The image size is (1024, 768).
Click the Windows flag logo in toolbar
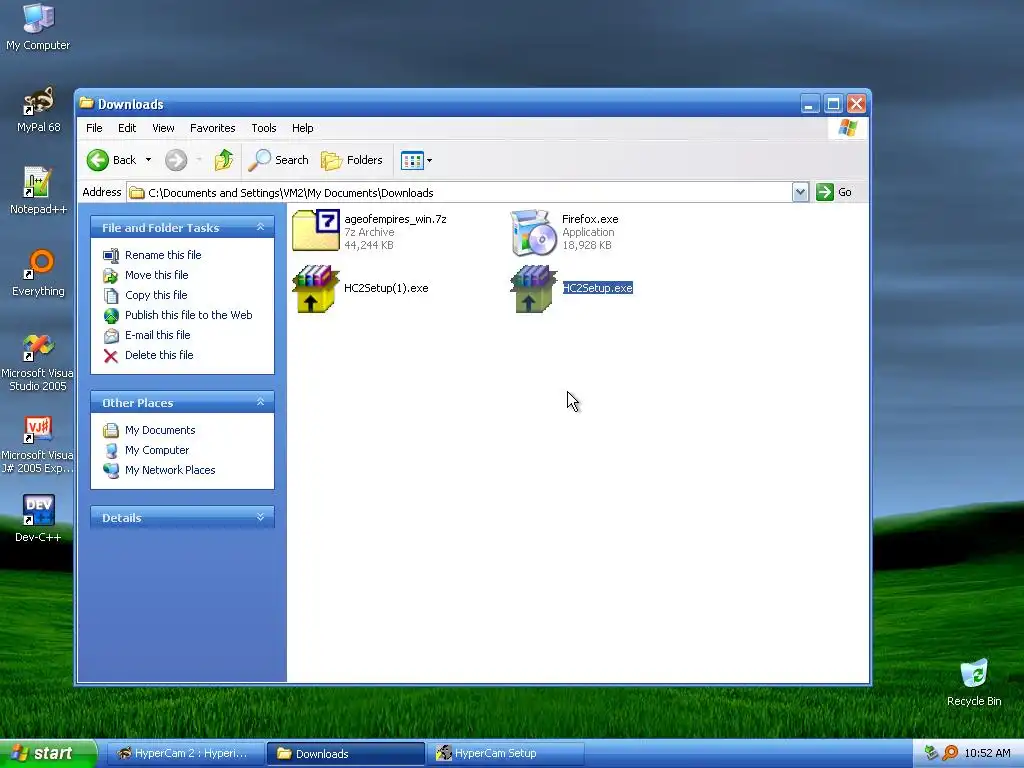click(848, 128)
